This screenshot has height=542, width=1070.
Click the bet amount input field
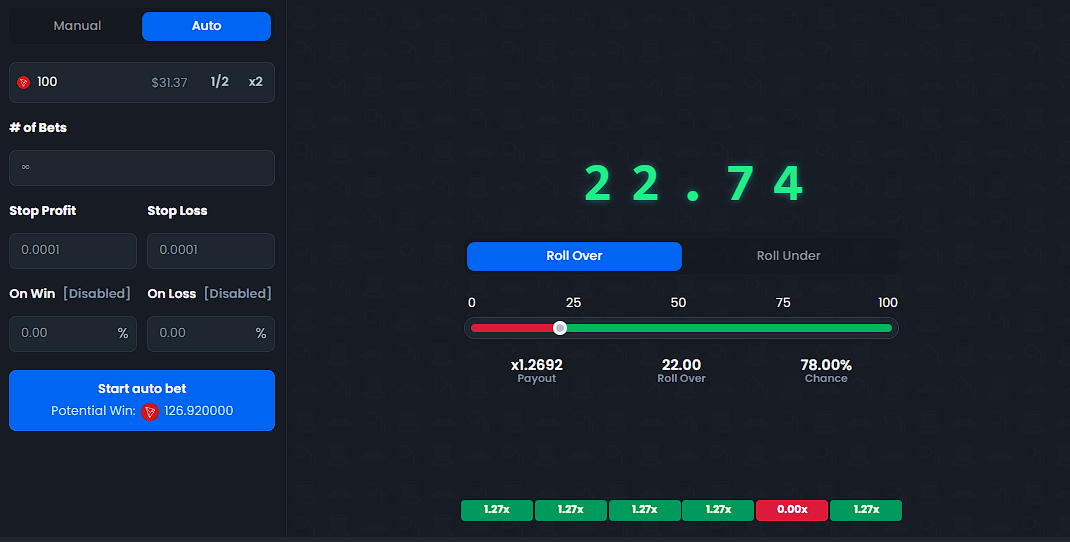click(90, 82)
